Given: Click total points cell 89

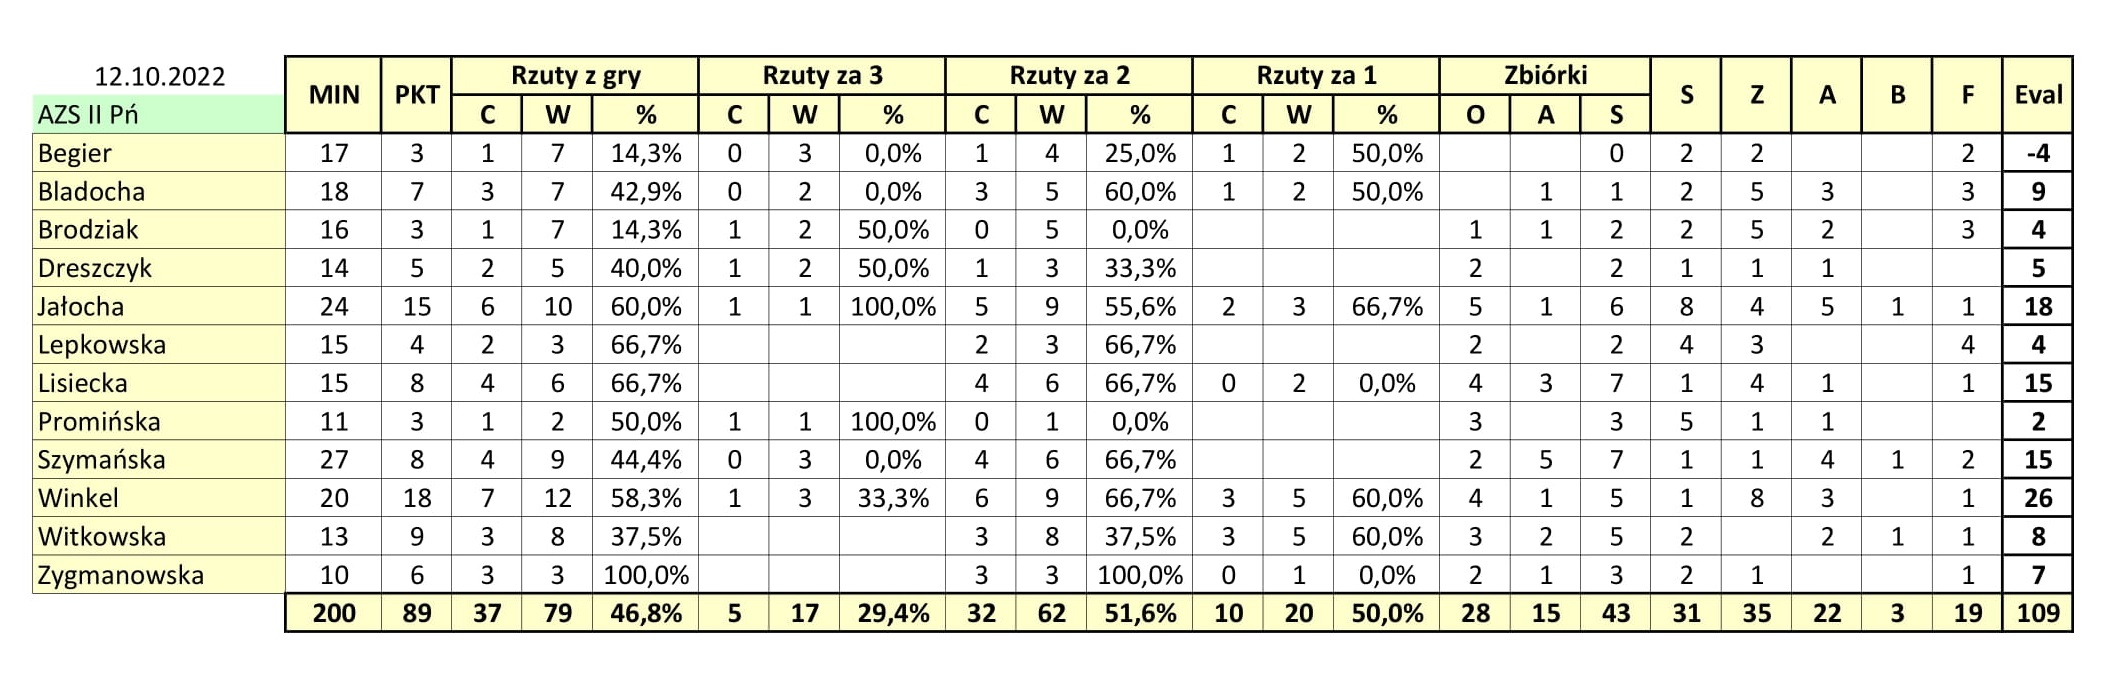Looking at the screenshot, I should pyautogui.click(x=417, y=613).
